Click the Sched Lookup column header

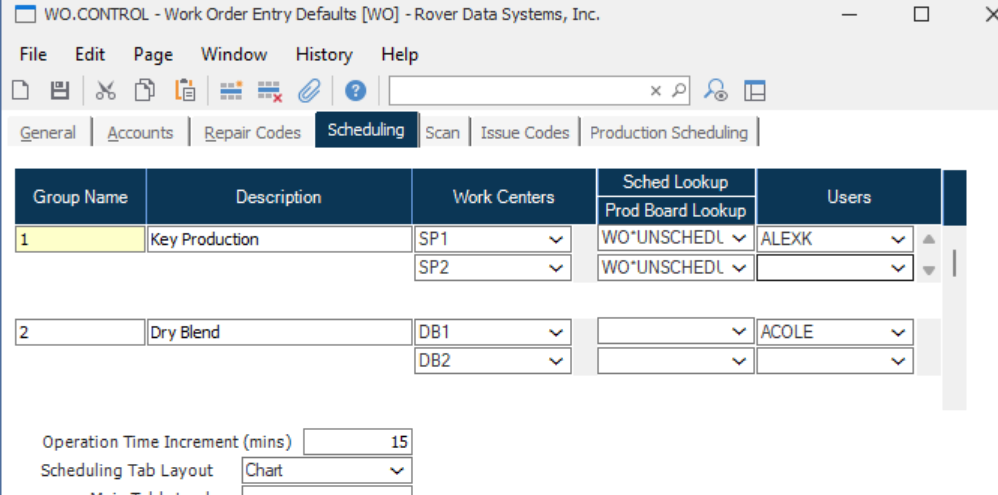click(x=675, y=182)
